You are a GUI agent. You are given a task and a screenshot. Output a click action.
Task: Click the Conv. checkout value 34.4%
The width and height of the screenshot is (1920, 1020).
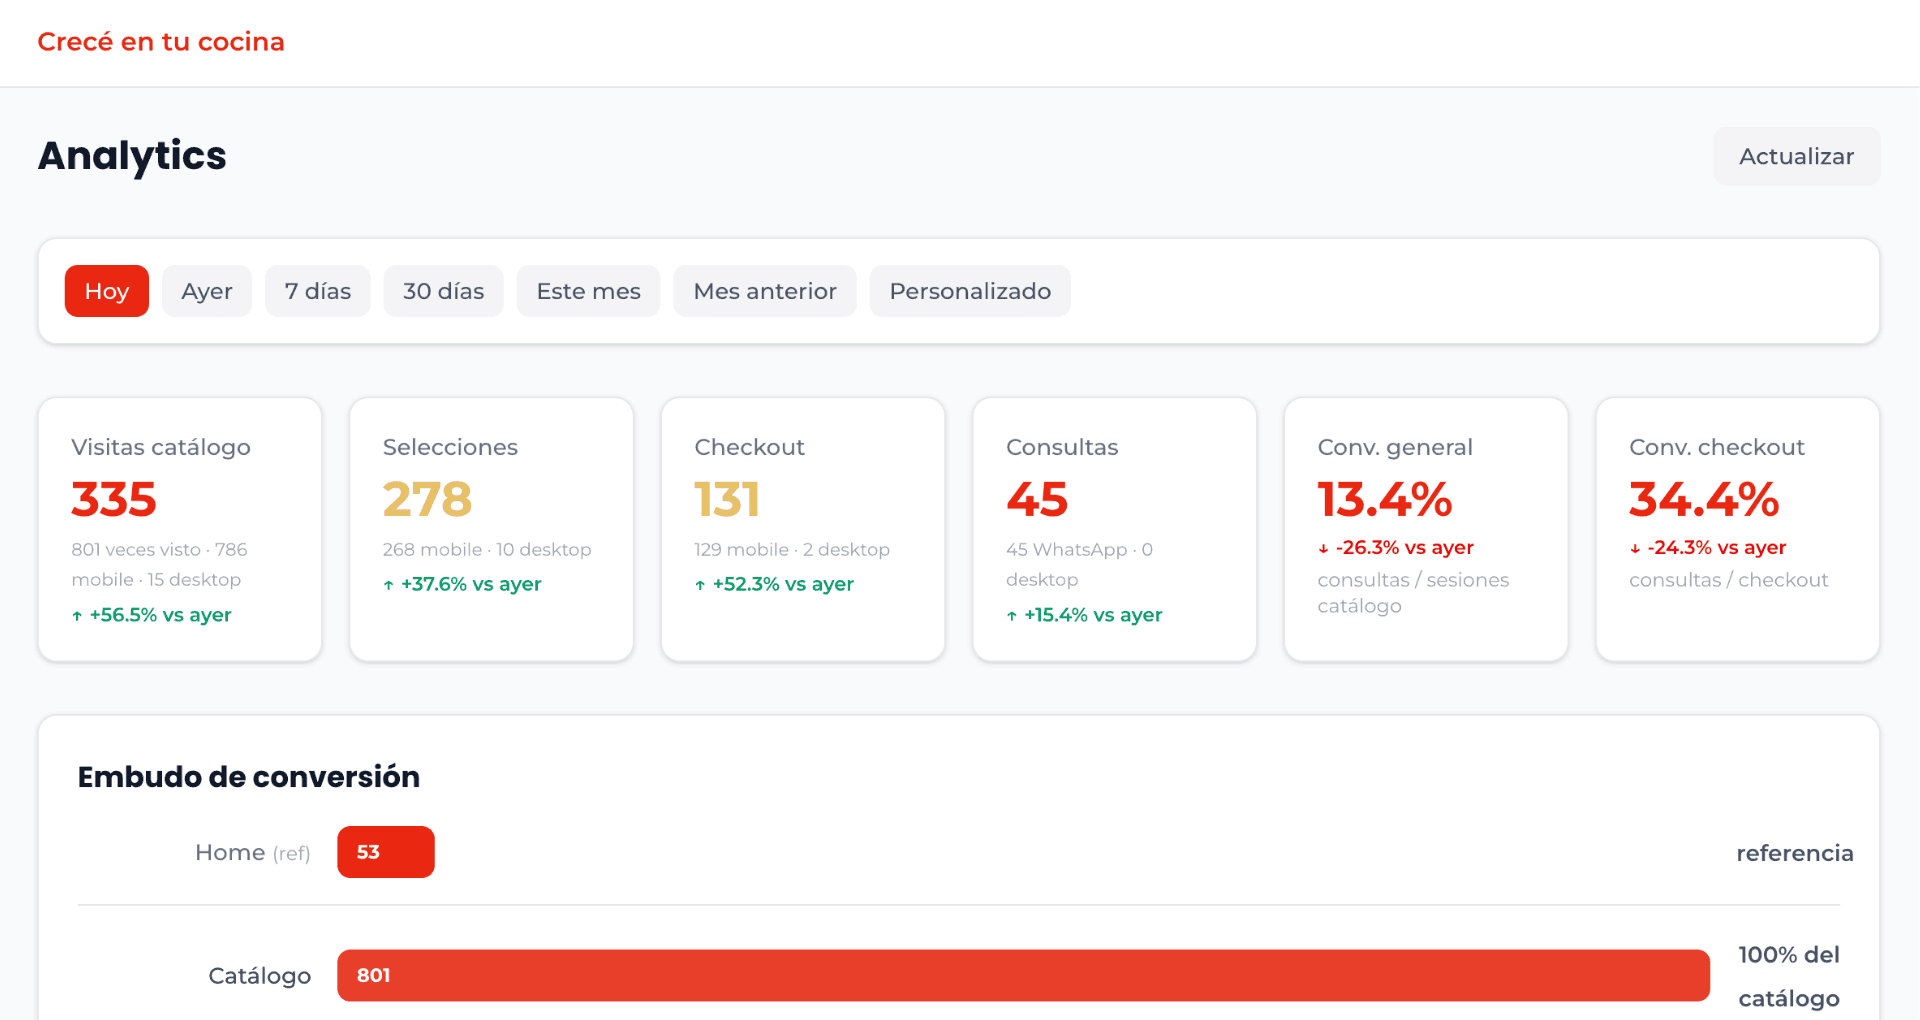(1704, 499)
